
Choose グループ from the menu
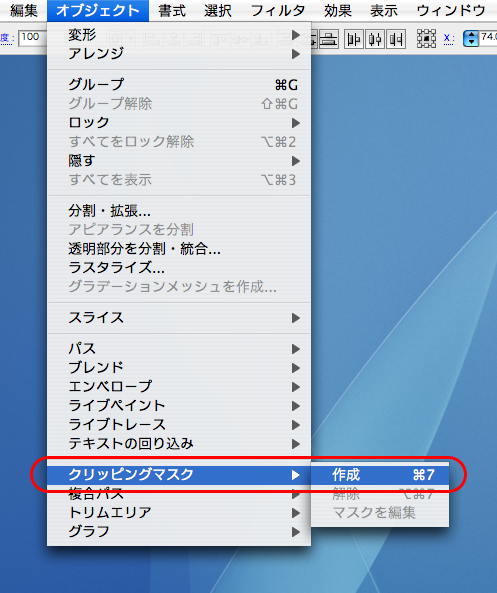(x=179, y=84)
